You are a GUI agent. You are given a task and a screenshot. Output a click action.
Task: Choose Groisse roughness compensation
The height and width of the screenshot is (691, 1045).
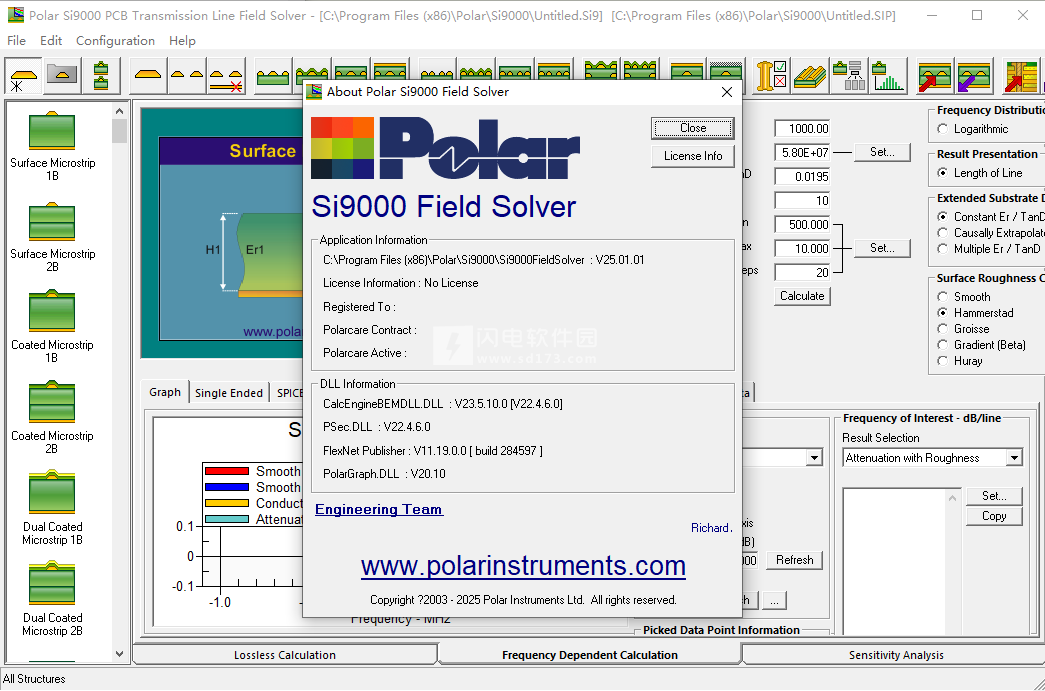click(x=943, y=329)
